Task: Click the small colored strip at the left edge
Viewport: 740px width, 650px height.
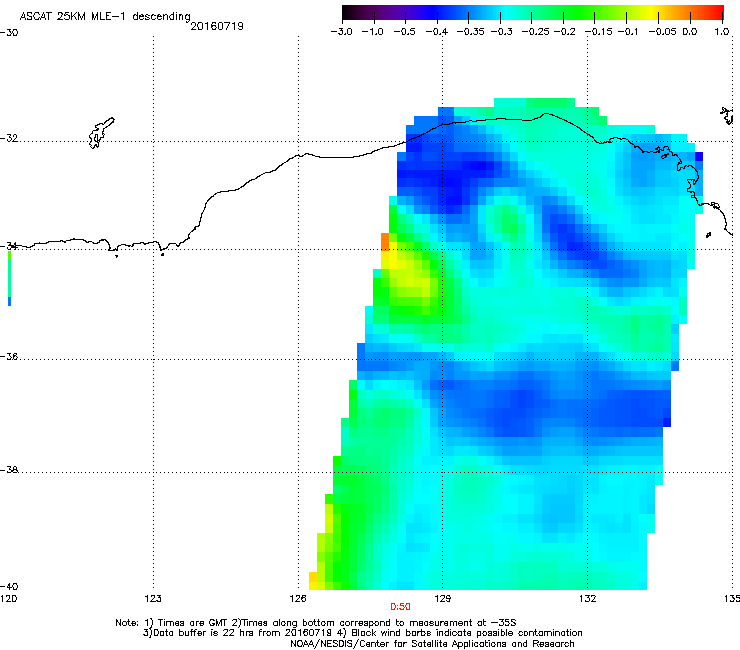Action: [9, 279]
